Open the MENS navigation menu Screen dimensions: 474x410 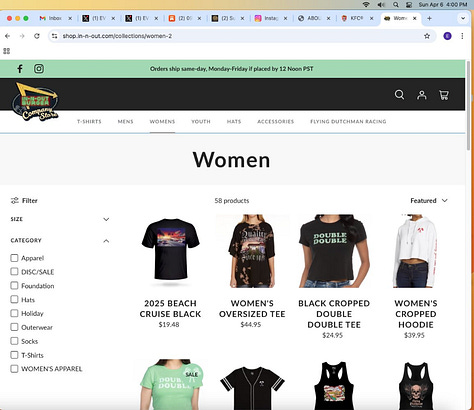[x=125, y=121]
